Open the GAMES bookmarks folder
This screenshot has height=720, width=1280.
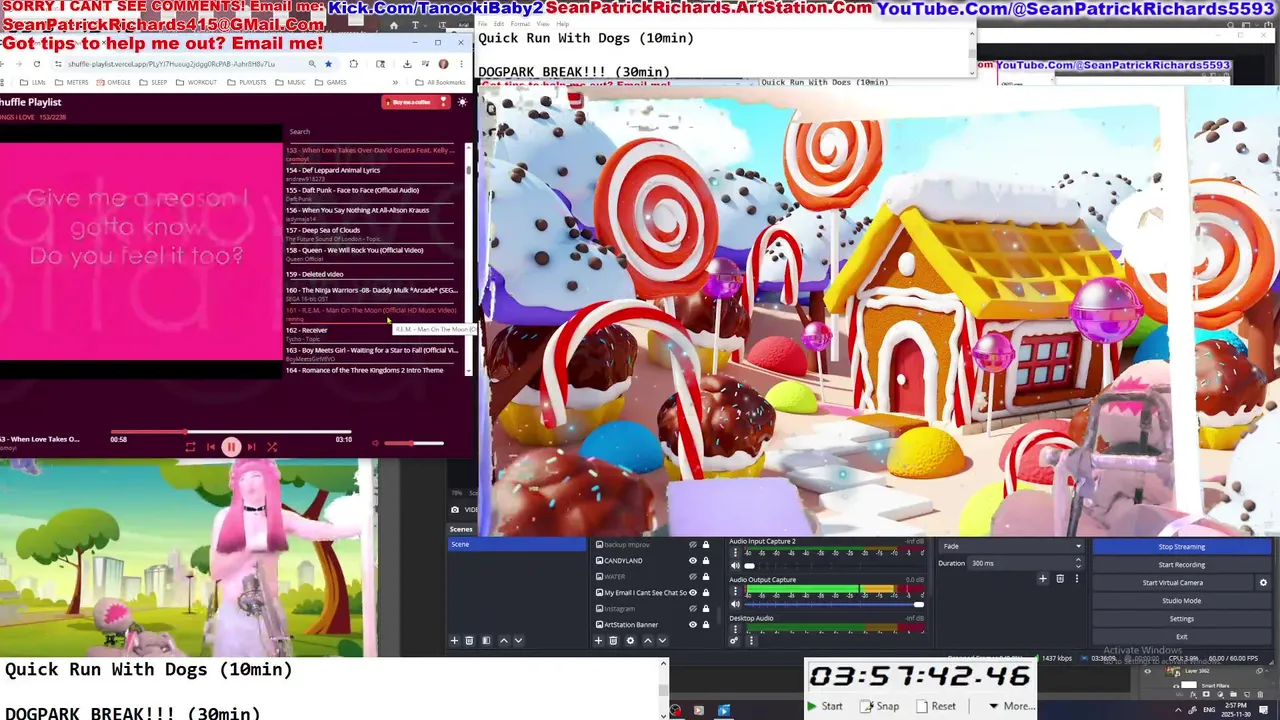pyautogui.click(x=331, y=83)
